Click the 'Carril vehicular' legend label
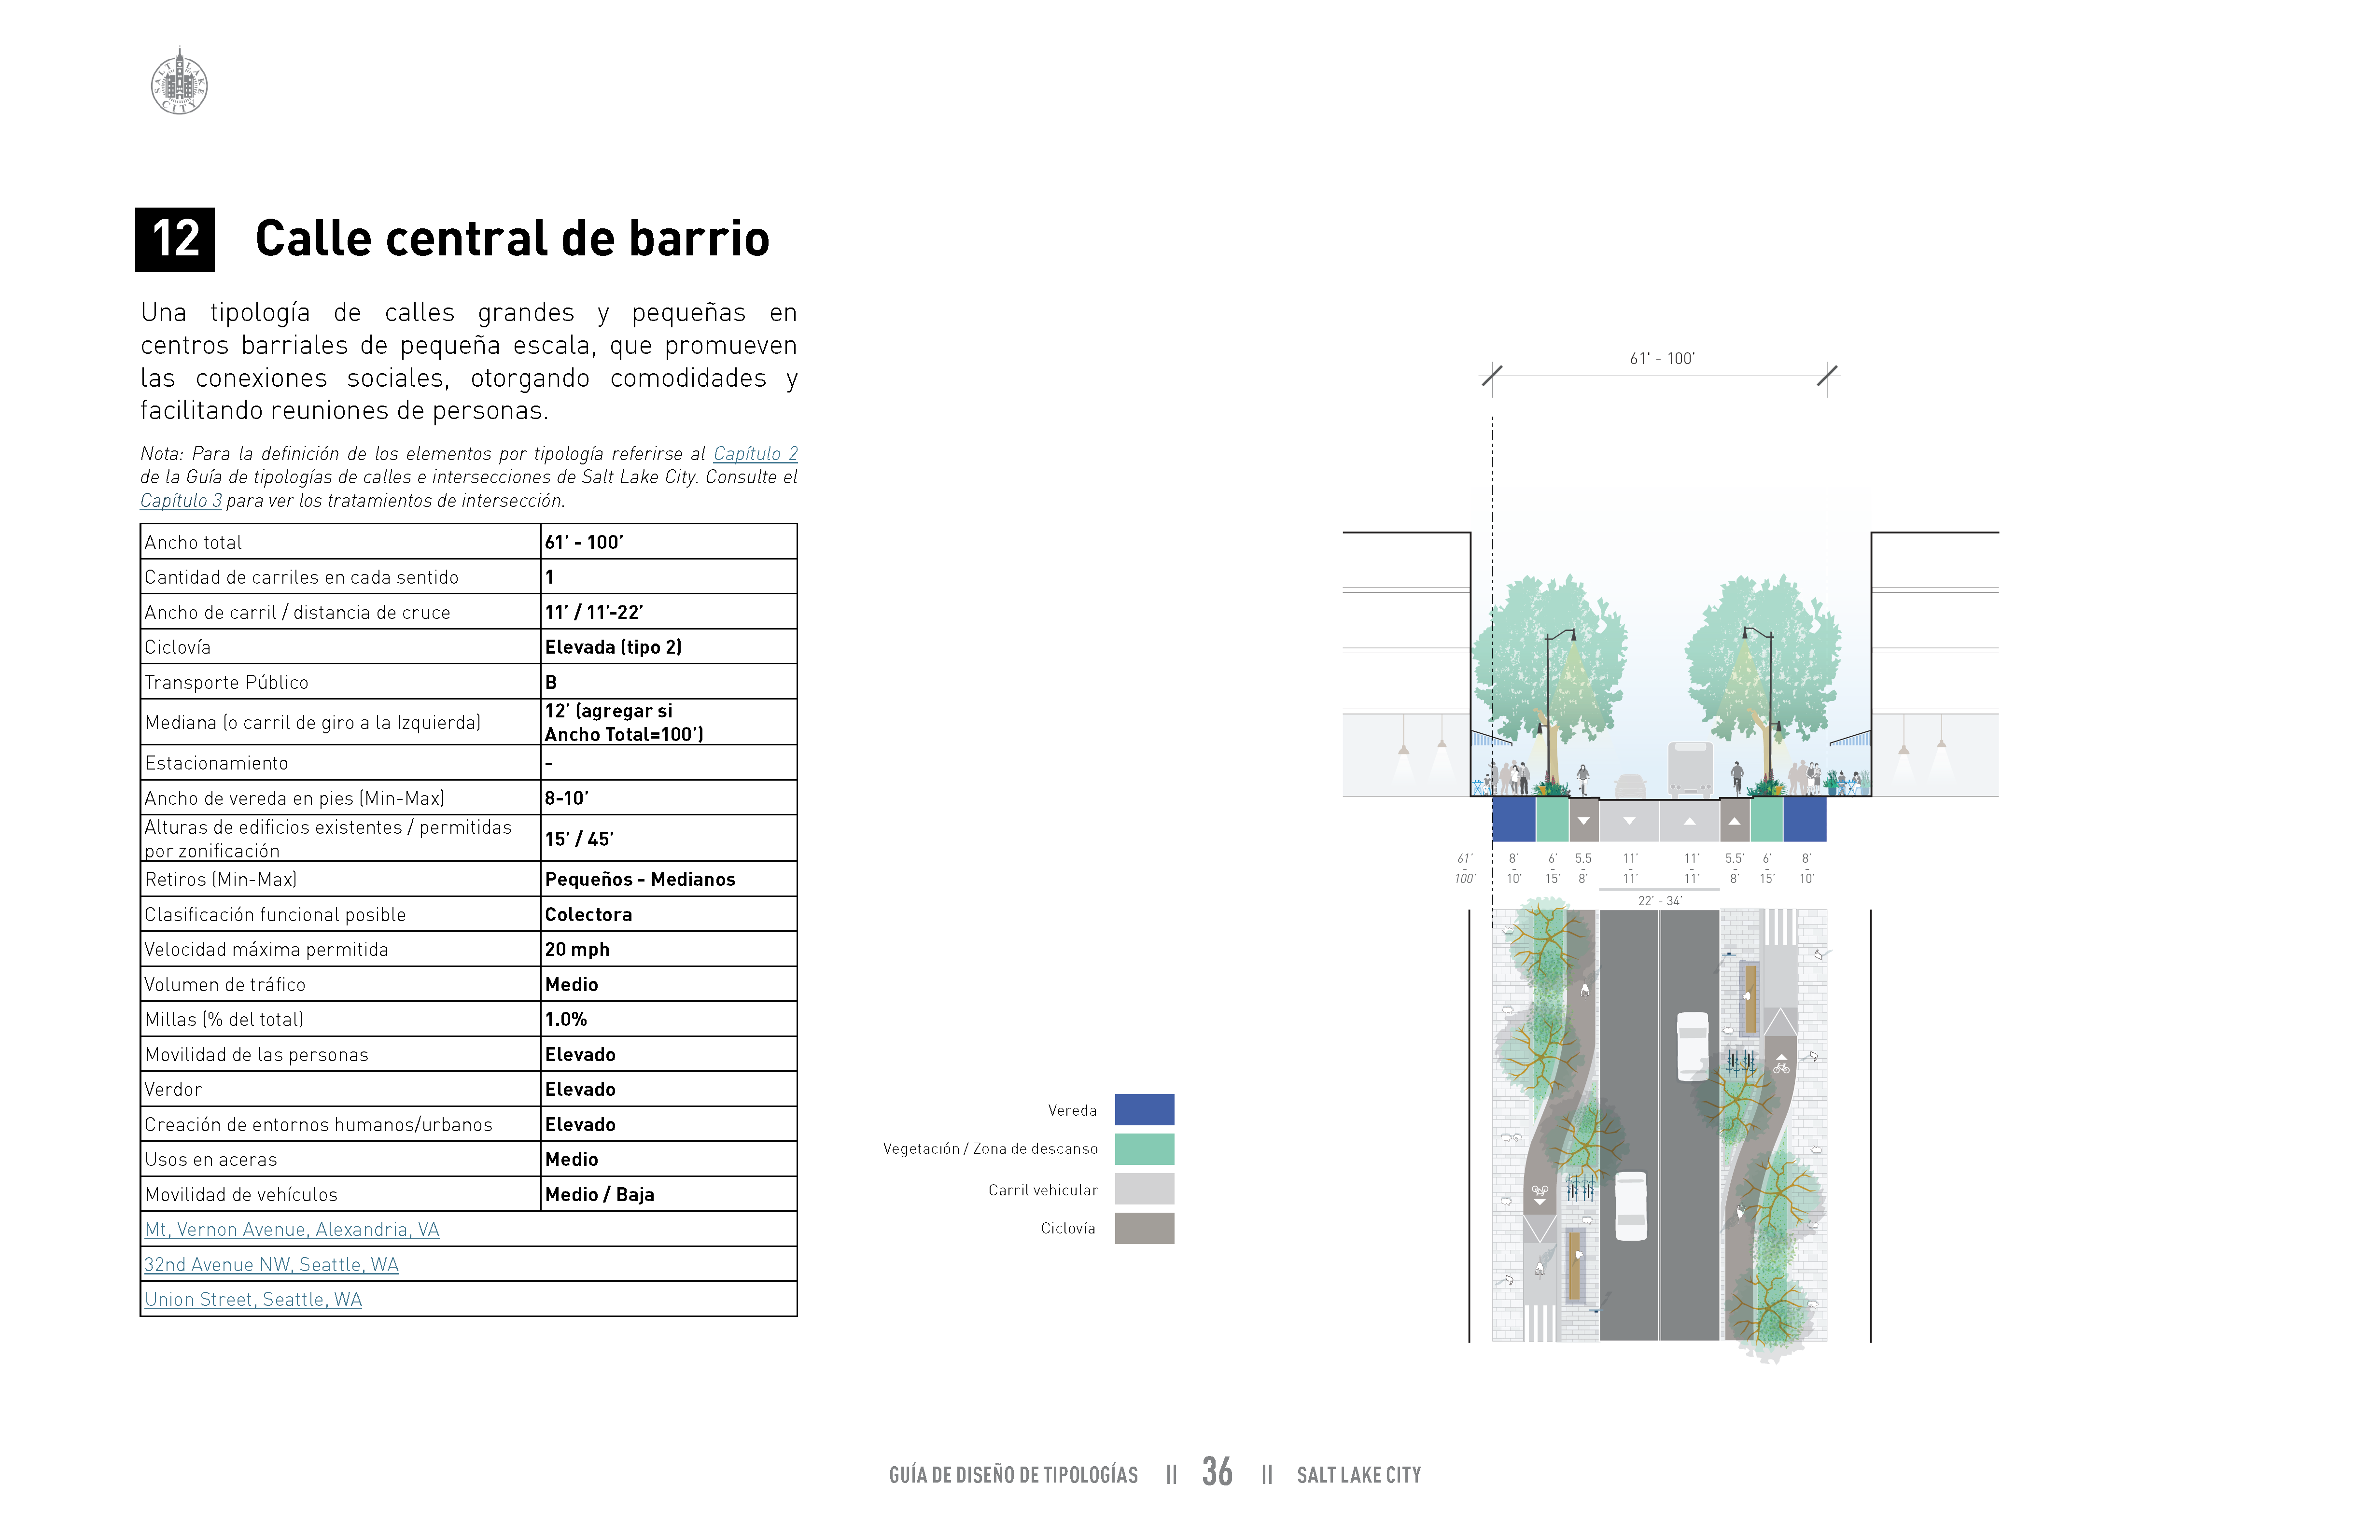The width and height of the screenshot is (2380, 1540). [1043, 1190]
